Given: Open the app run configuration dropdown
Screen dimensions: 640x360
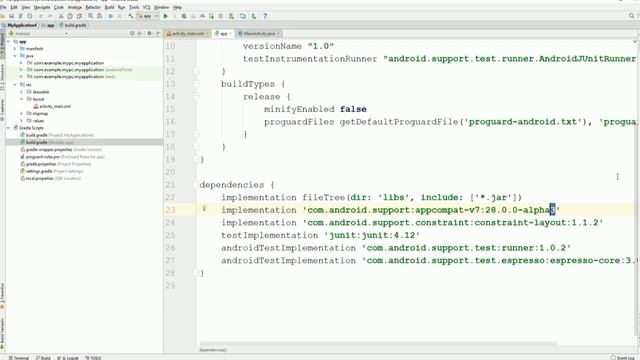Looking at the screenshot, I should (148, 16).
